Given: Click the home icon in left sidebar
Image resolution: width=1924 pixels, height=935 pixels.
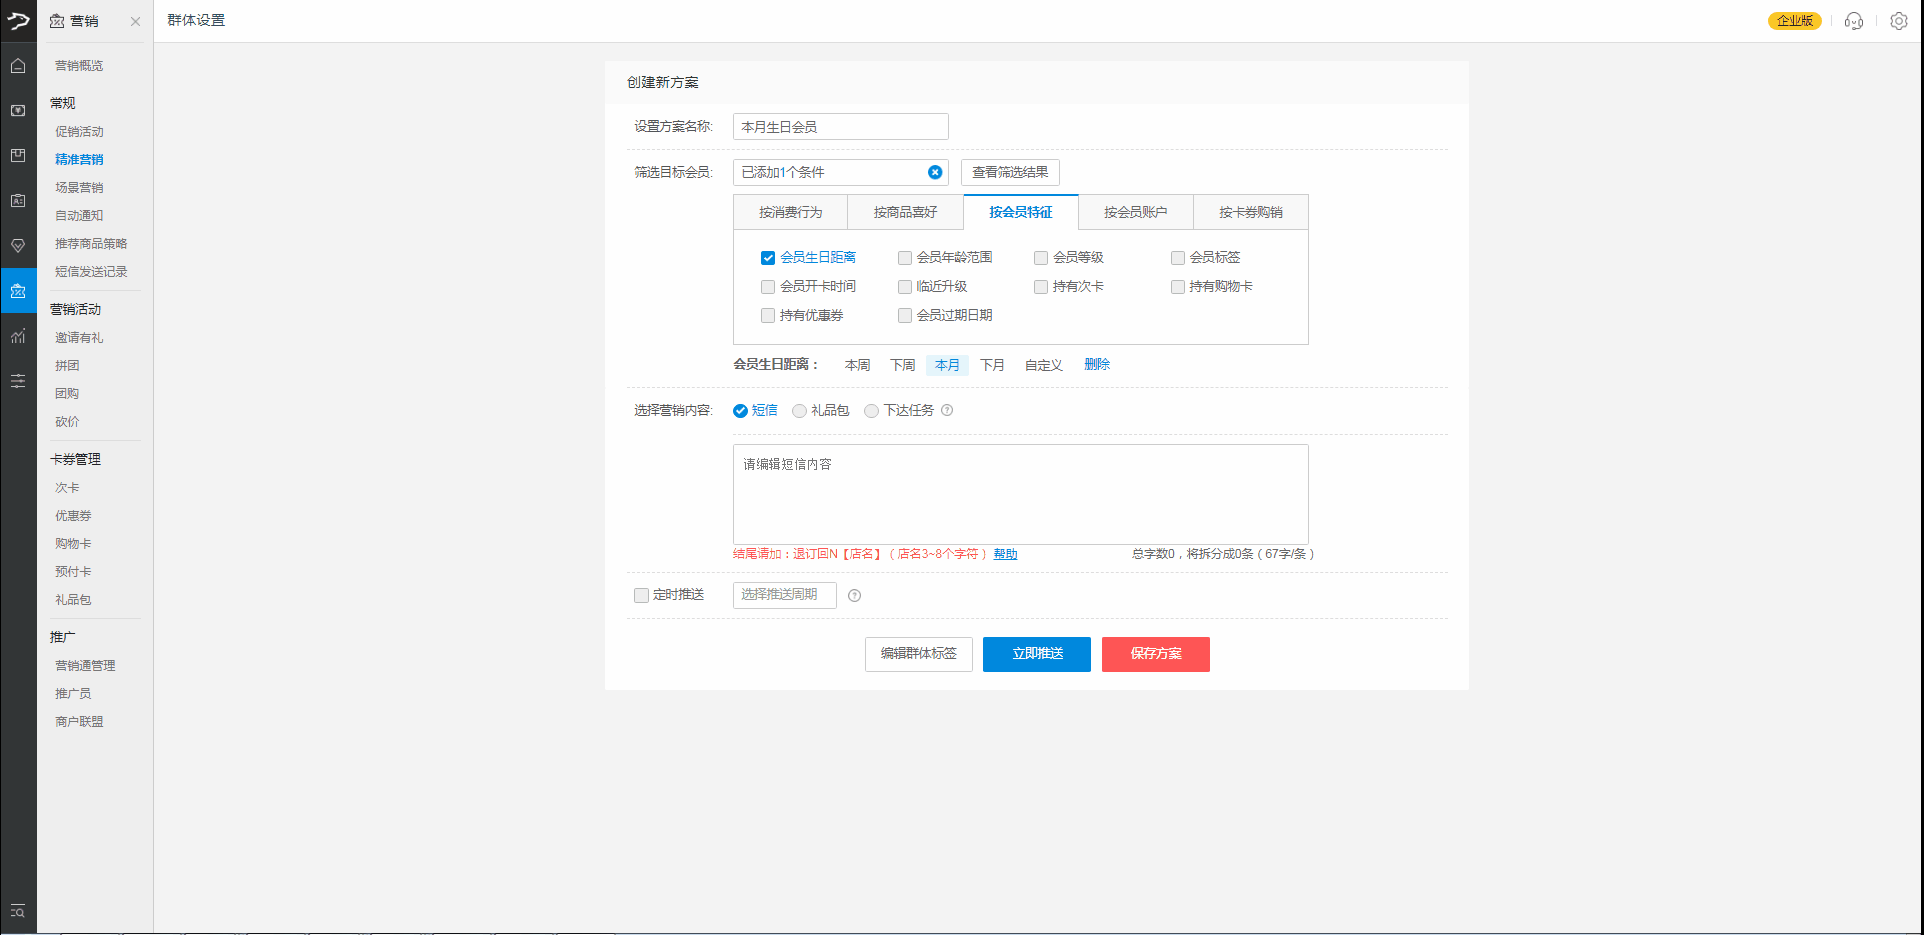Looking at the screenshot, I should point(18,66).
